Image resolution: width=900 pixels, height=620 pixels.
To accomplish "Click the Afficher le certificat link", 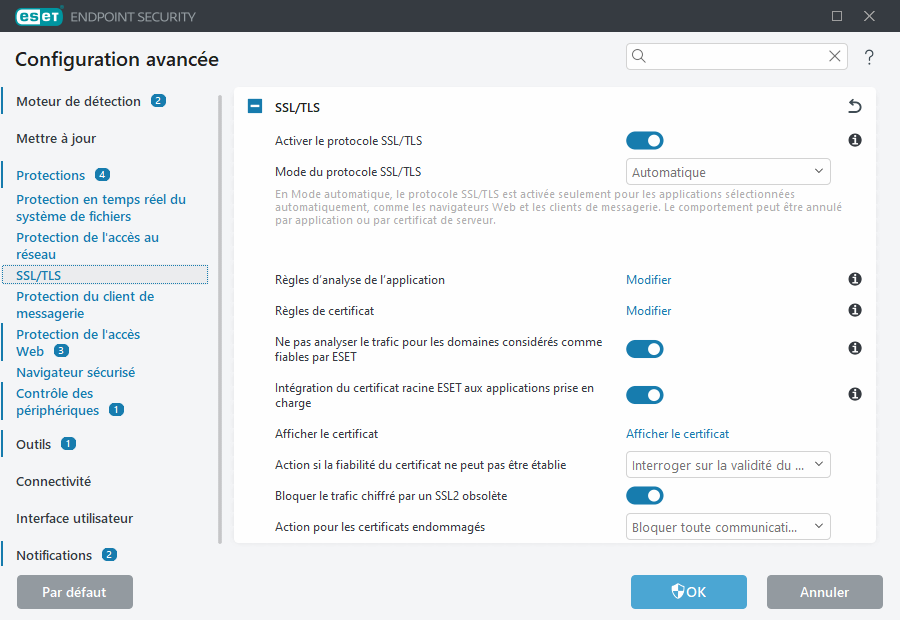I will tap(677, 434).
